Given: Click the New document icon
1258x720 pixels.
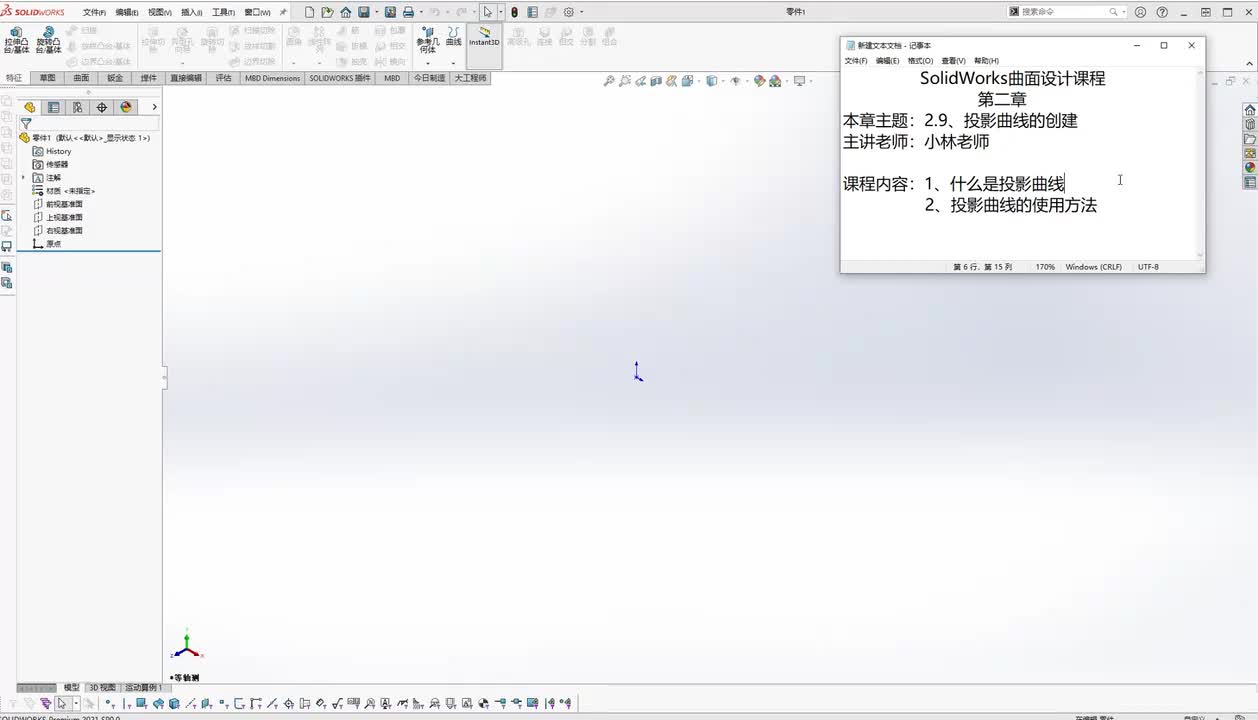Looking at the screenshot, I should click(x=309, y=12).
